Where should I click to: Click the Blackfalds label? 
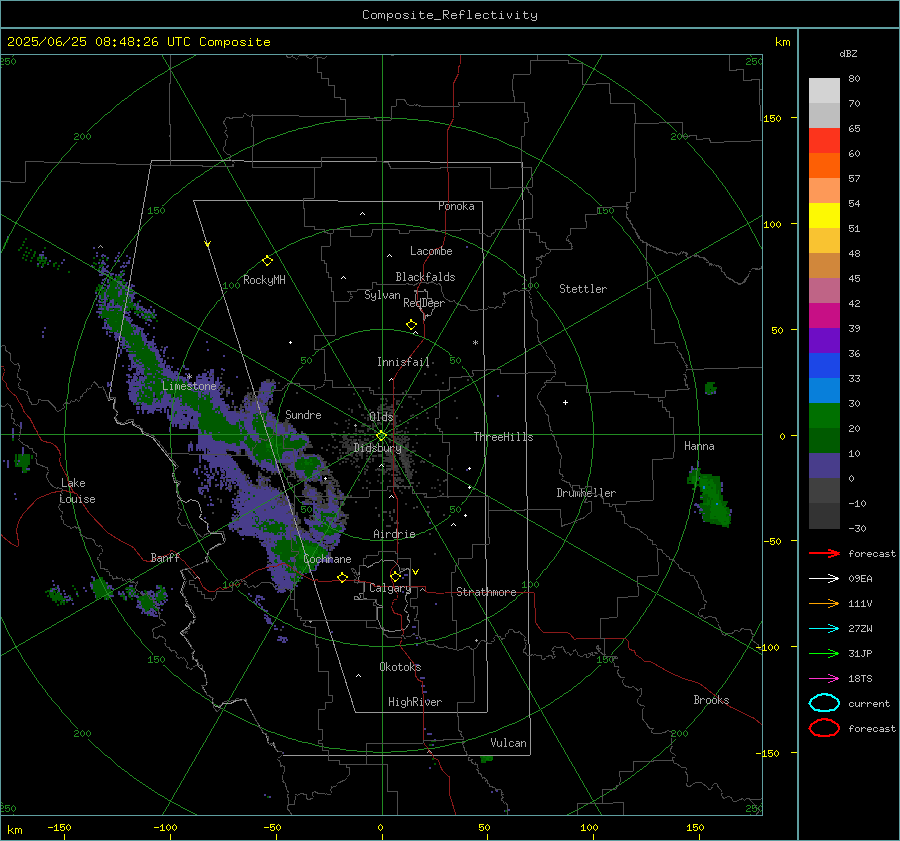pyautogui.click(x=425, y=277)
